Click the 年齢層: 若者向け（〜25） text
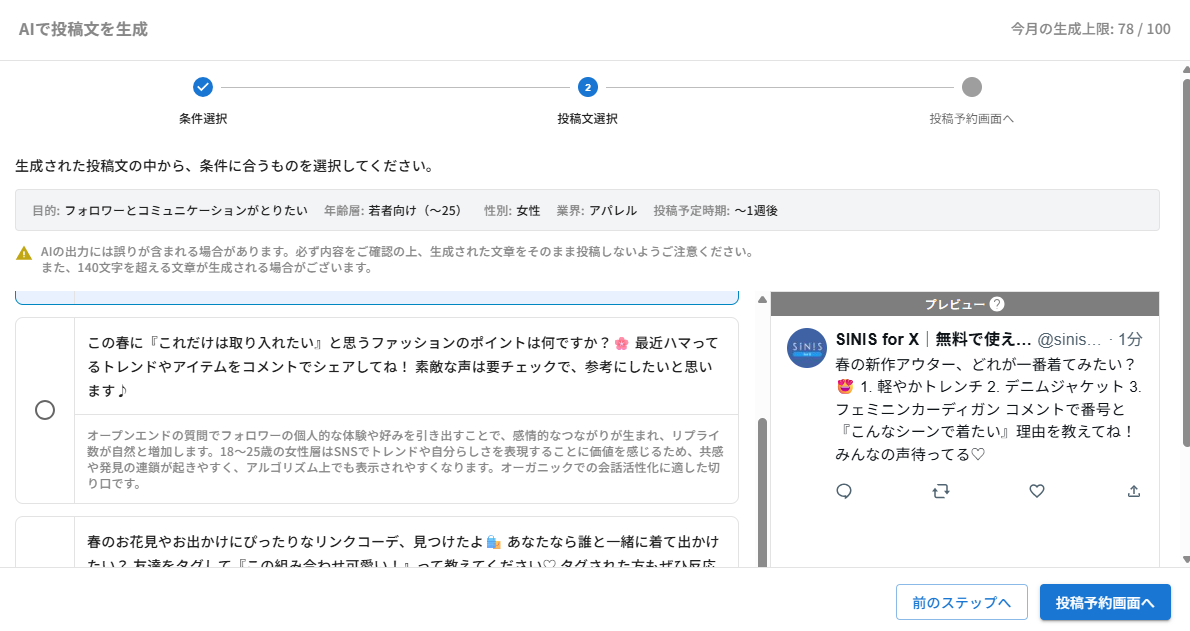This screenshot has width=1190, height=631. tap(395, 210)
